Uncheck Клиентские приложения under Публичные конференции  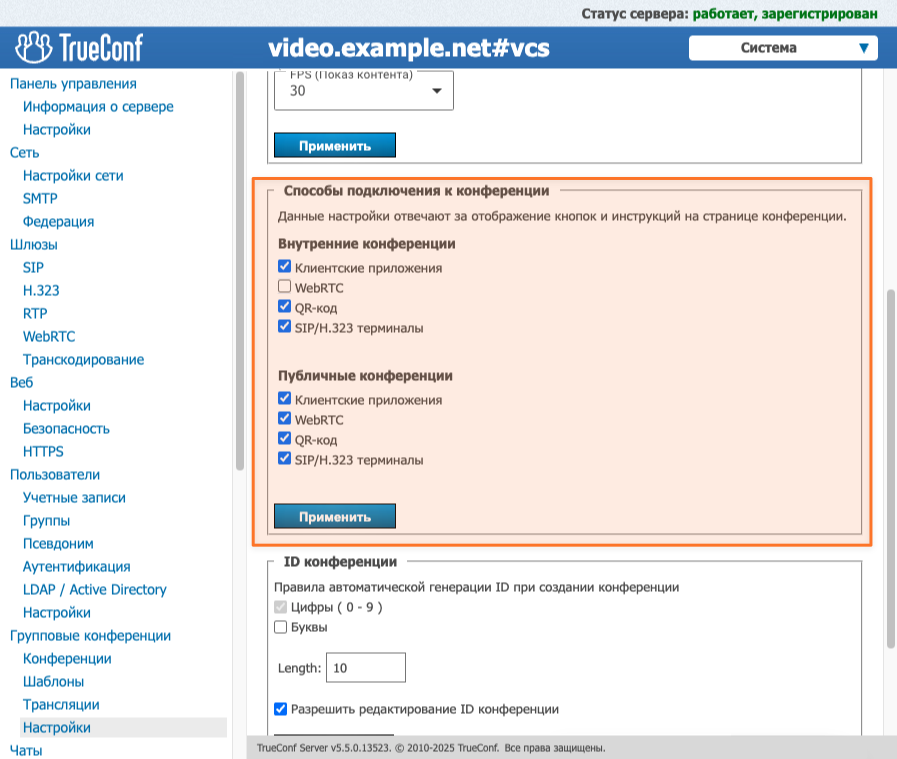pyautogui.click(x=284, y=398)
